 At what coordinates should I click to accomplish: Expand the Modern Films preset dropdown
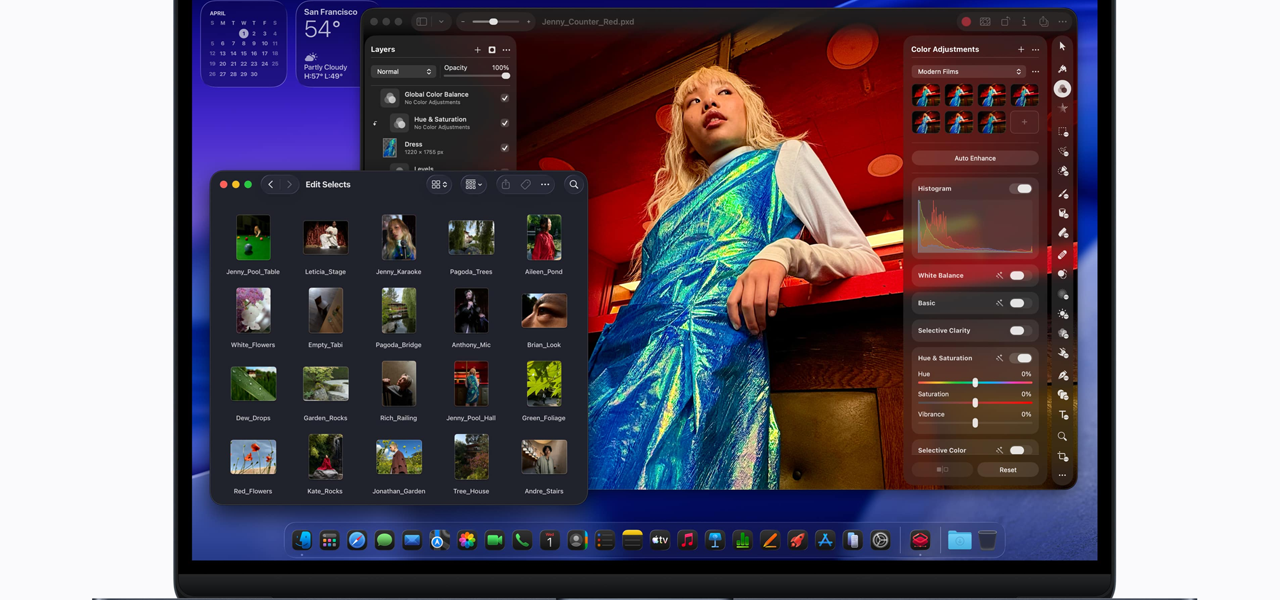click(x=968, y=72)
